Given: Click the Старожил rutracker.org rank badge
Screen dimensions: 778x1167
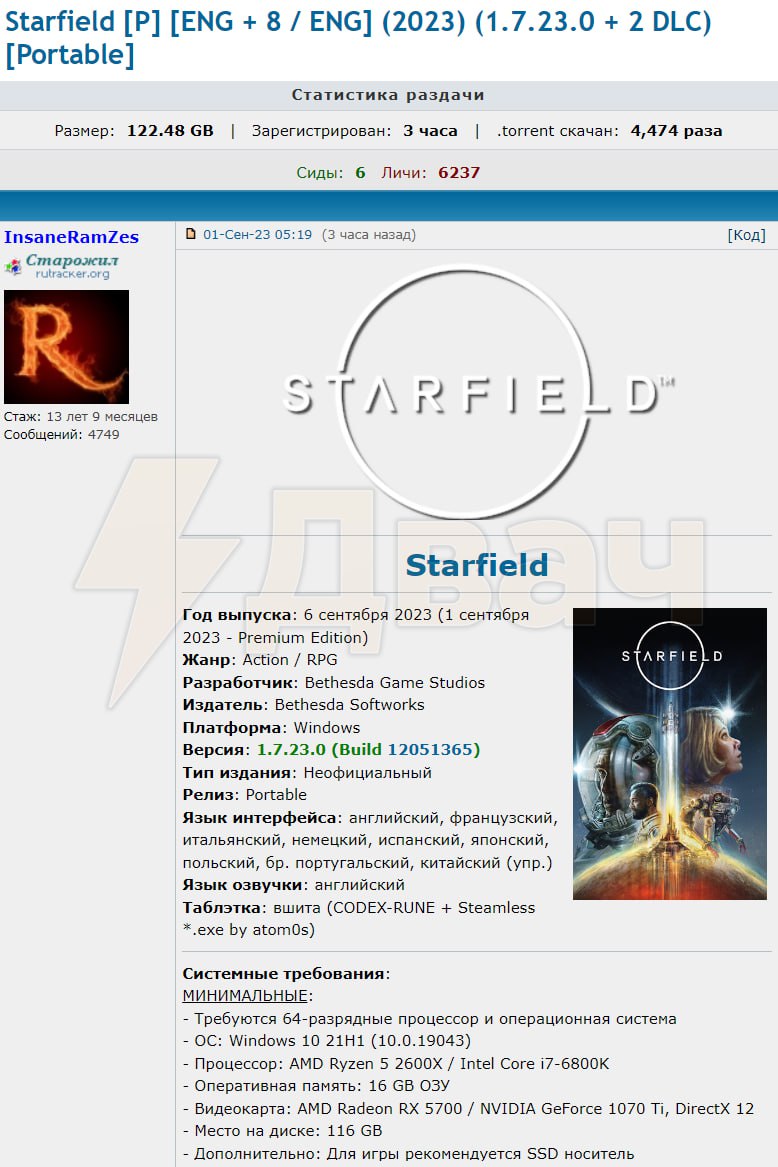Looking at the screenshot, I should tap(62, 266).
